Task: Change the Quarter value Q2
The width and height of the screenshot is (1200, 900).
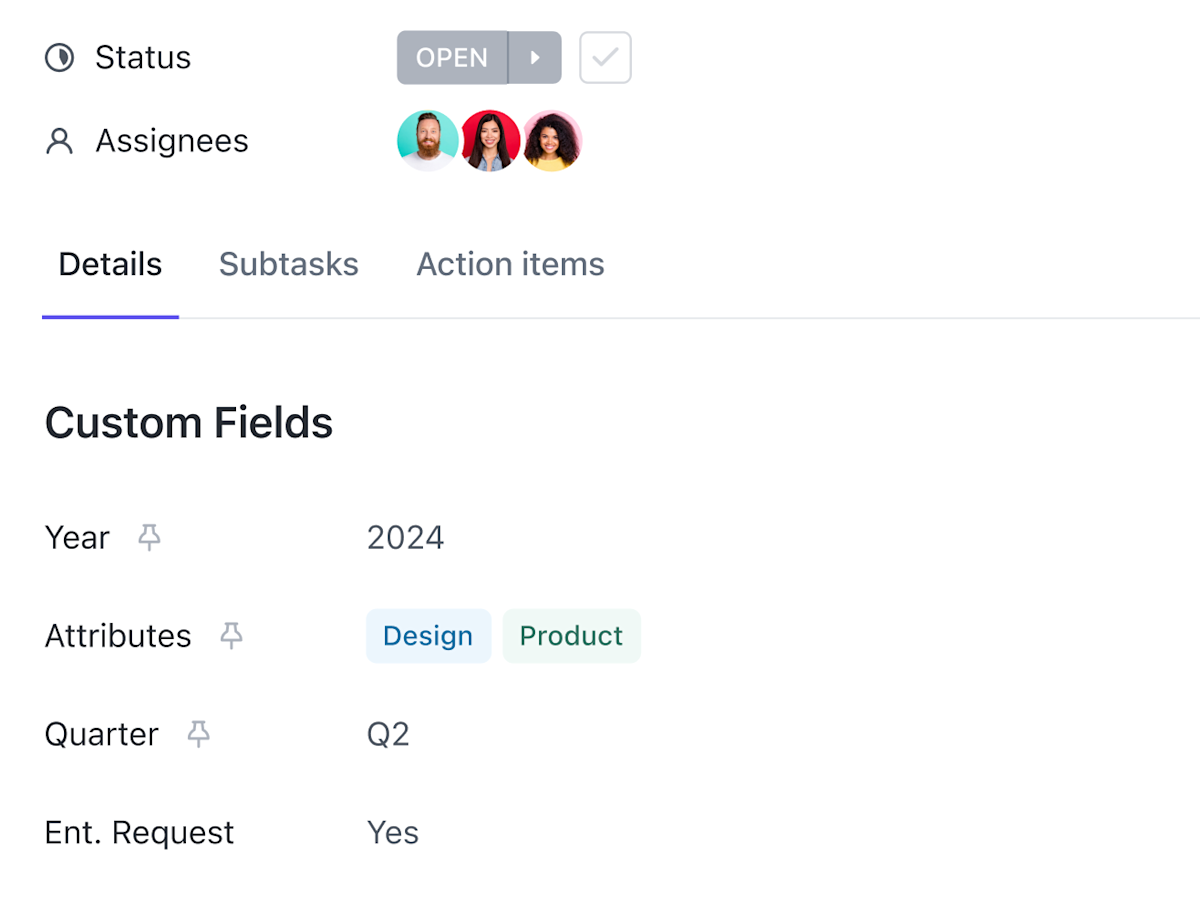Action: 388,735
